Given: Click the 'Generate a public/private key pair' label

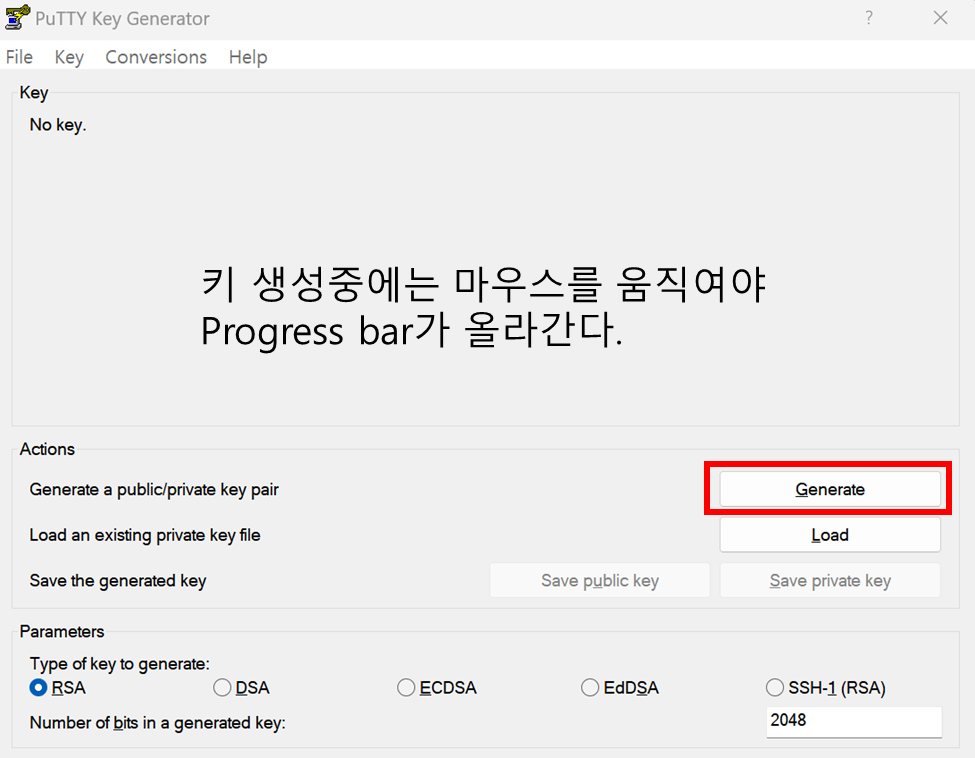Looking at the screenshot, I should (x=154, y=489).
